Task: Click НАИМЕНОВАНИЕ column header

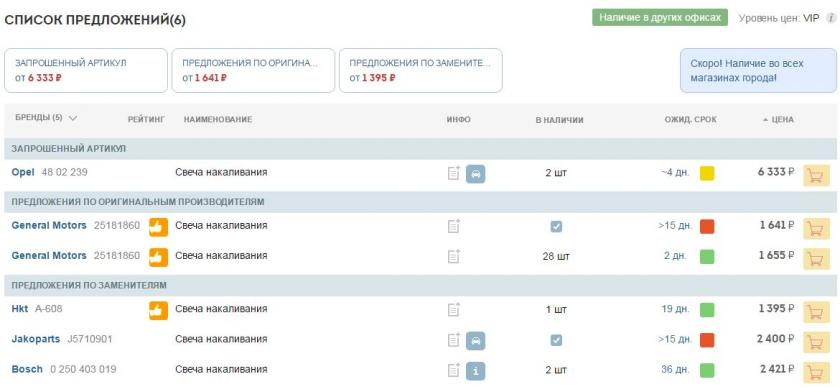Action: point(218,119)
